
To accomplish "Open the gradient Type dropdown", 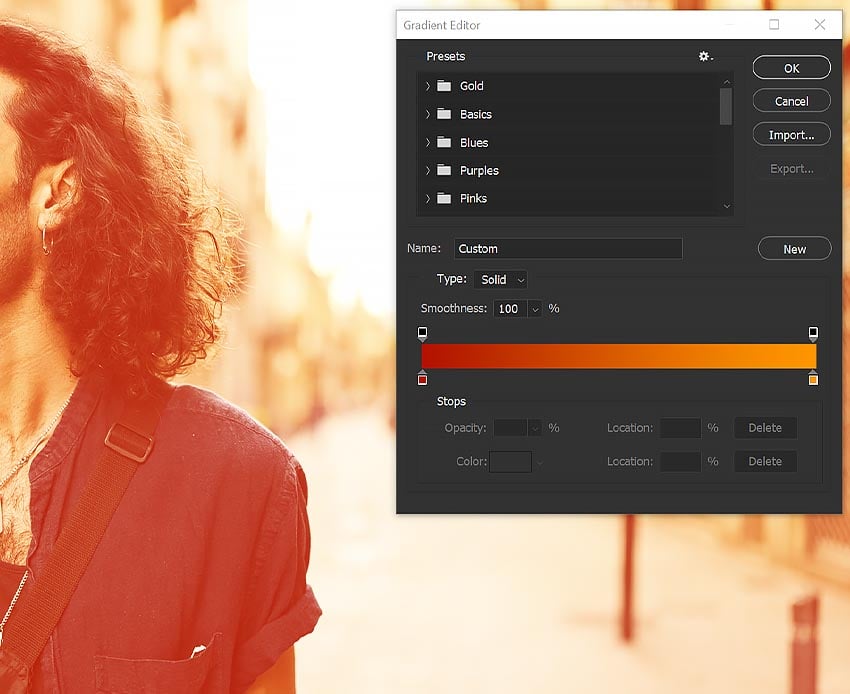I will click(500, 280).
